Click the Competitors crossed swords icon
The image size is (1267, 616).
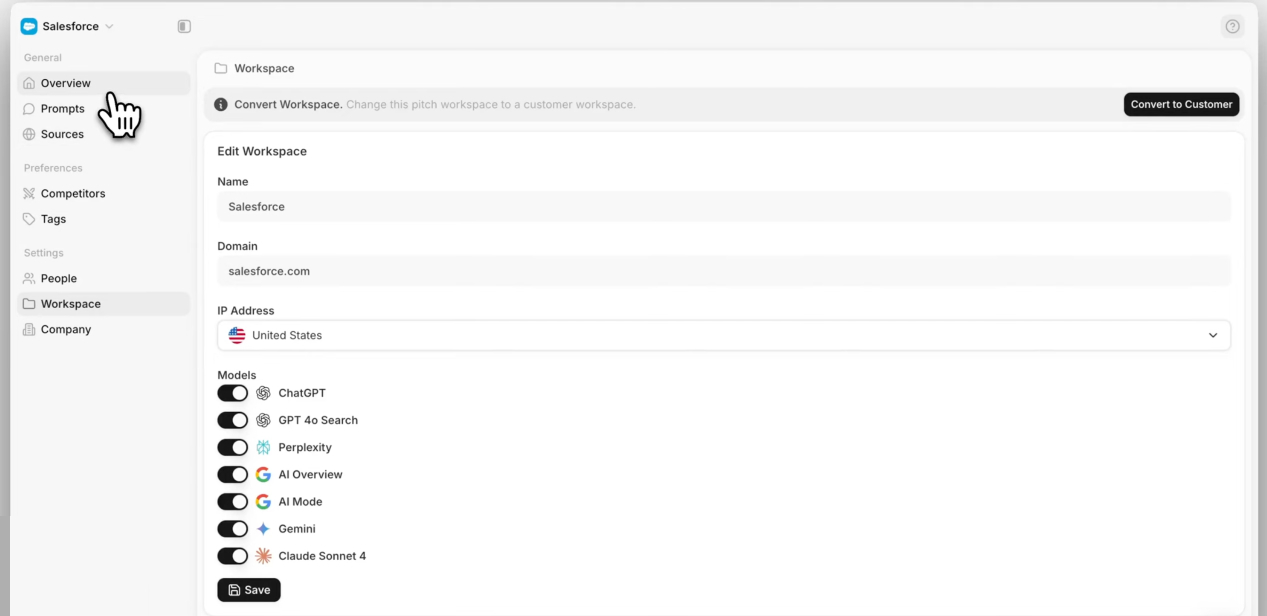click(29, 194)
